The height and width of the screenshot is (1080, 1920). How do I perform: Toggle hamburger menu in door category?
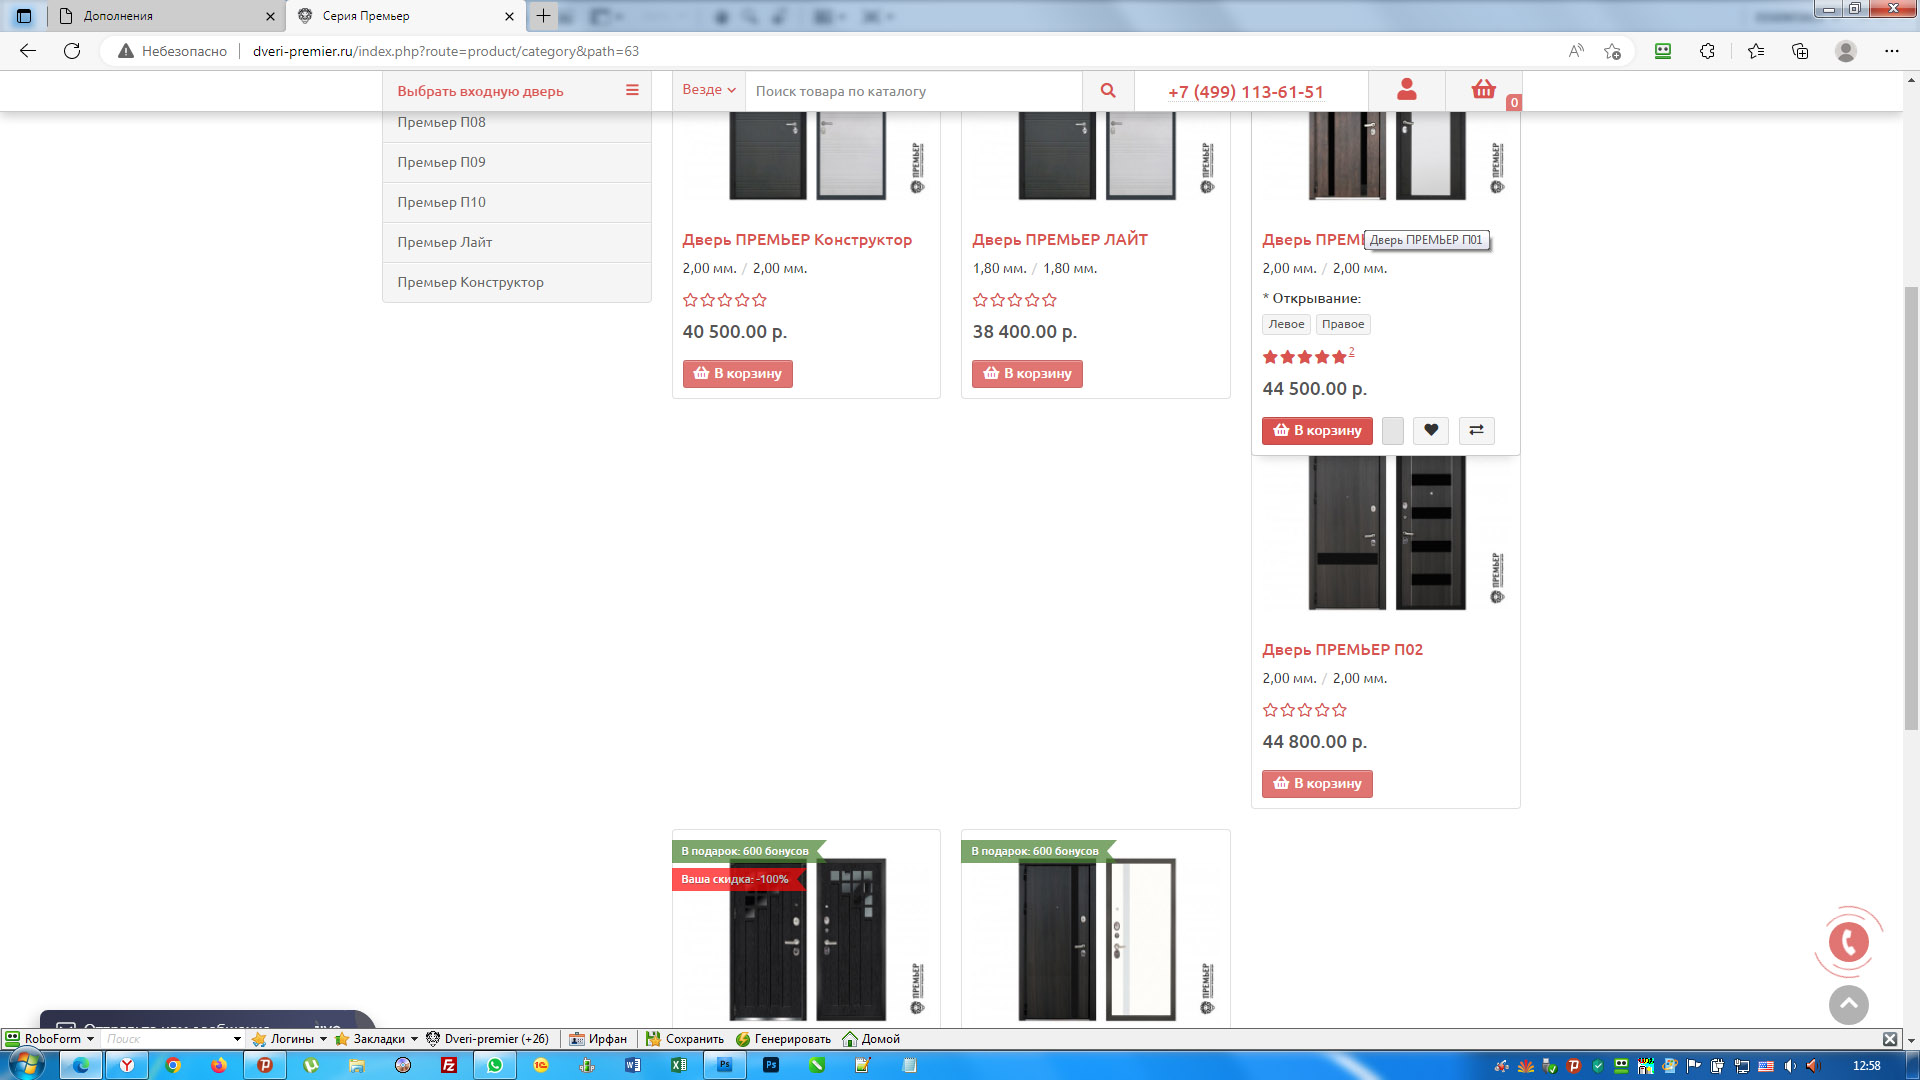tap(632, 90)
